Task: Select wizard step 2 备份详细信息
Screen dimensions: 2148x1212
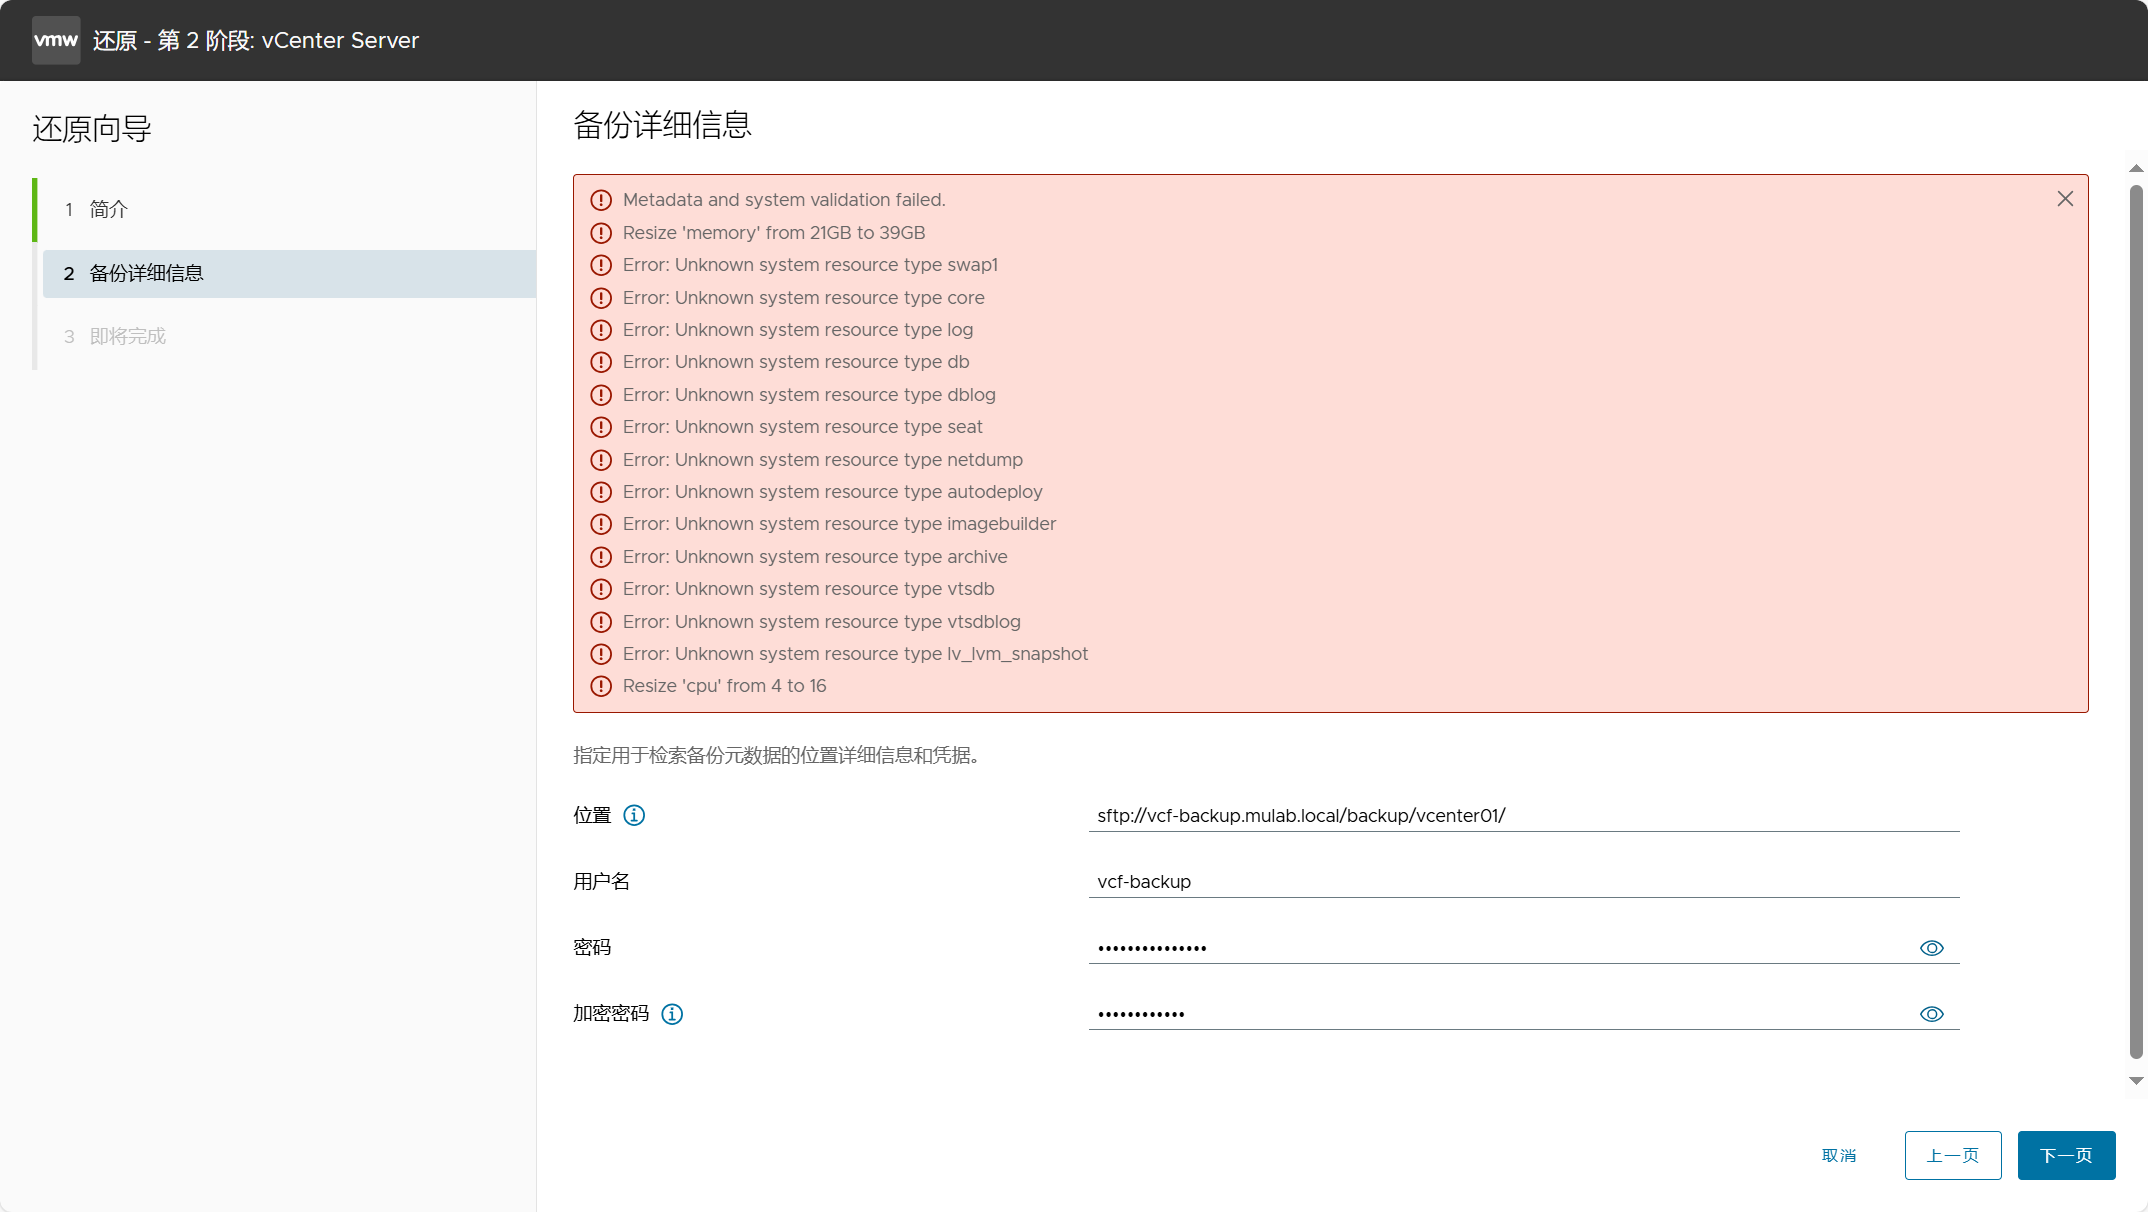Action: pos(146,273)
